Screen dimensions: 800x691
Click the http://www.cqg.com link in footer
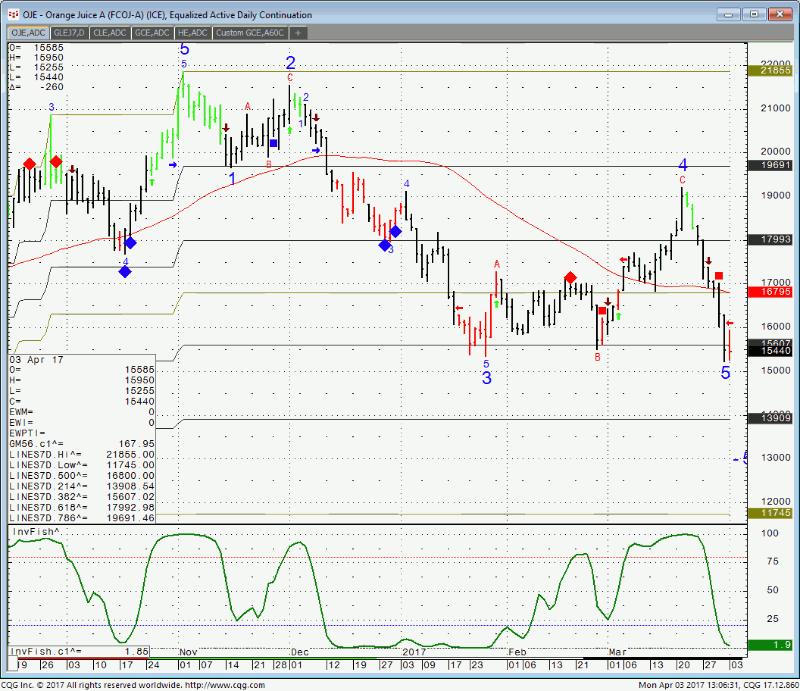(224, 685)
